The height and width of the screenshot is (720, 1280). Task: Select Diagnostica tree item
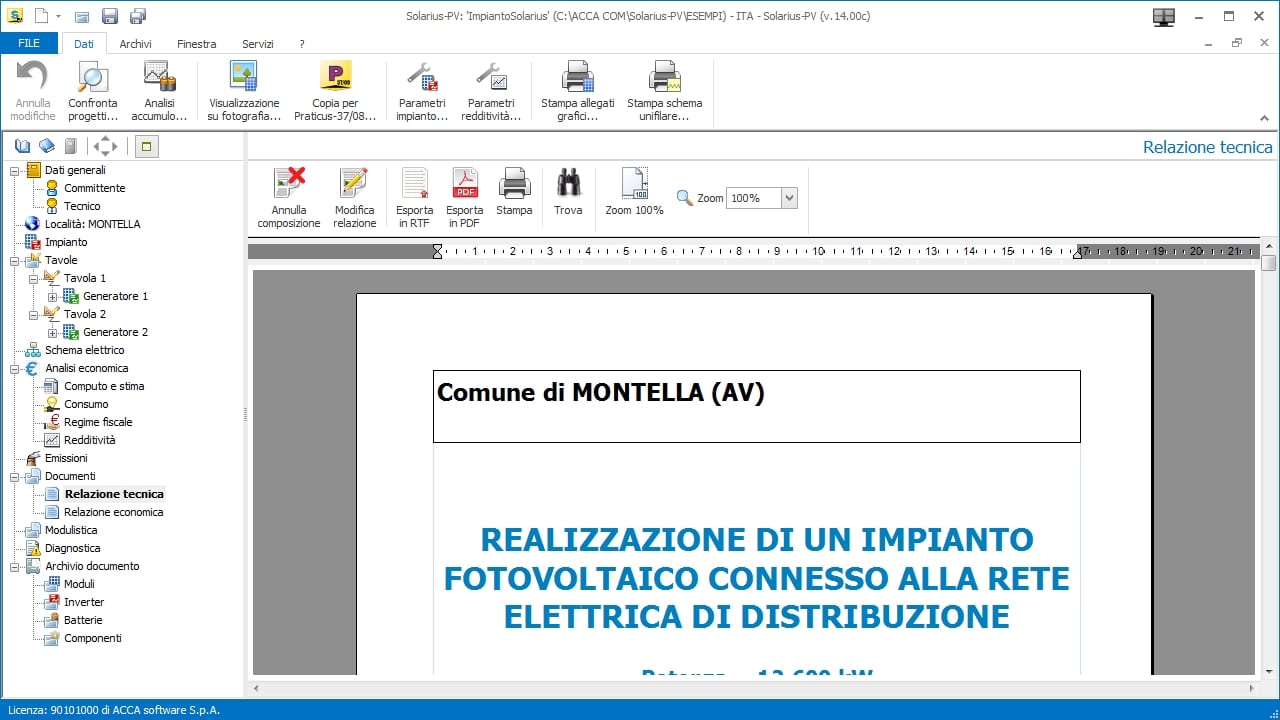click(x=72, y=548)
